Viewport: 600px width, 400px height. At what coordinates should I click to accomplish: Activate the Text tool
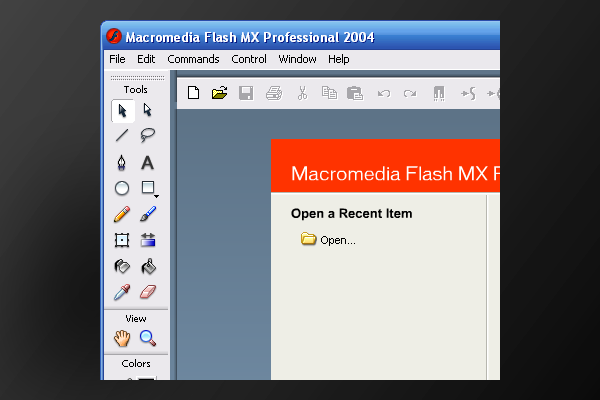(x=148, y=162)
